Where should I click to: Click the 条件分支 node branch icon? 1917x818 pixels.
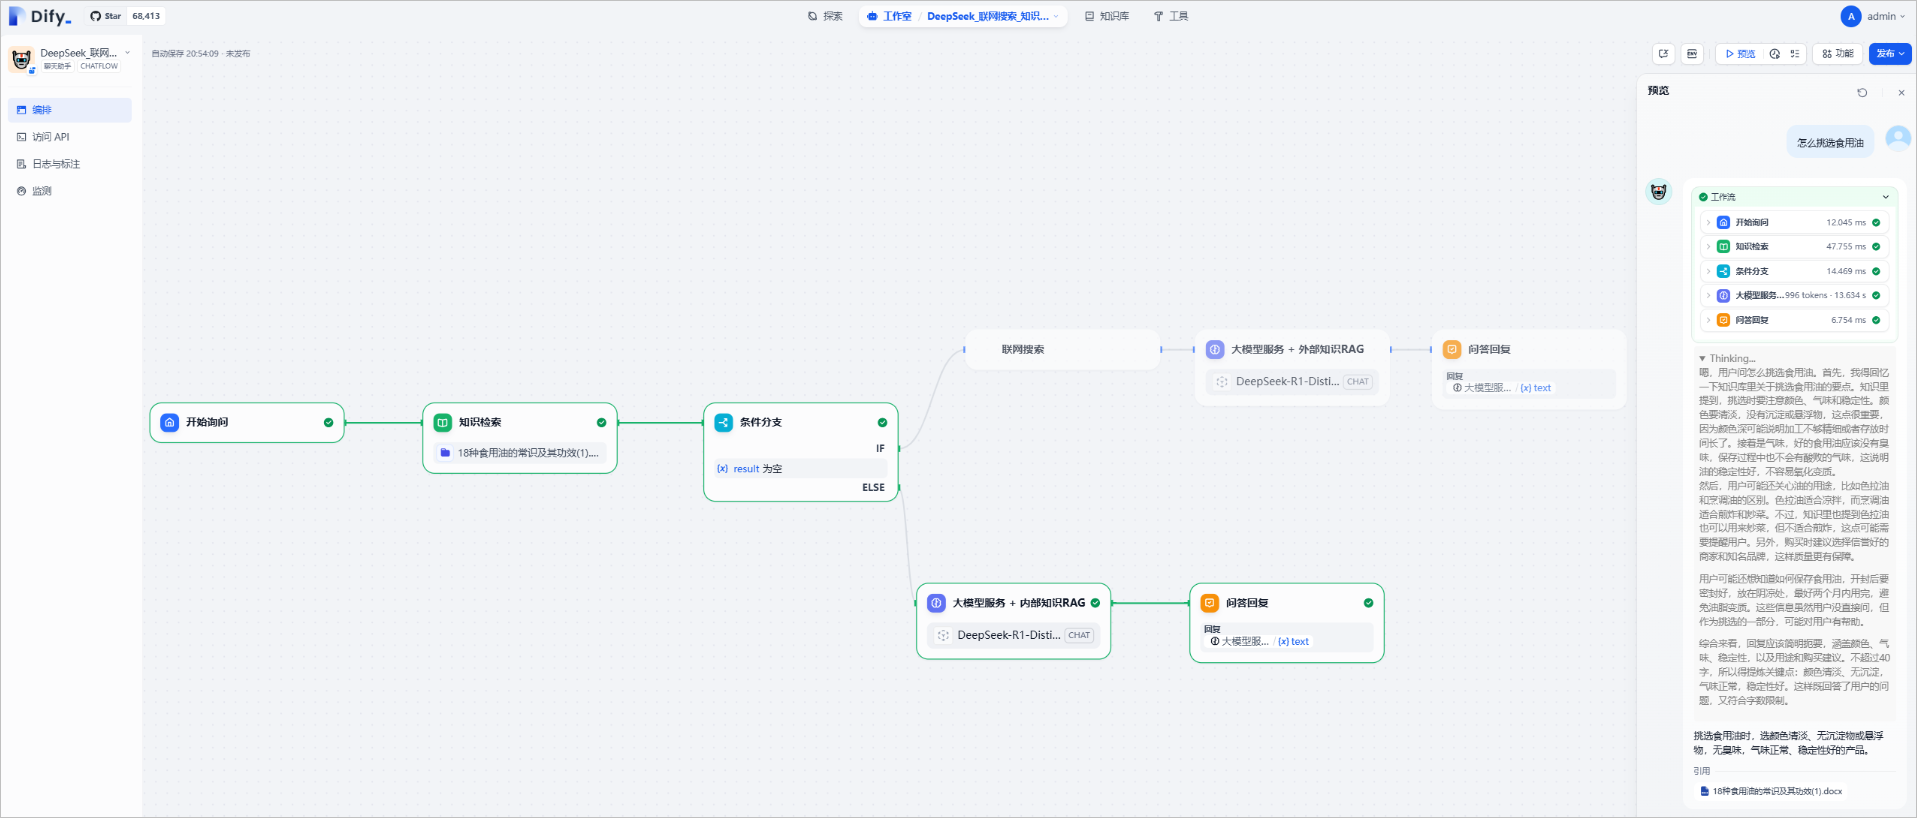[x=724, y=423]
